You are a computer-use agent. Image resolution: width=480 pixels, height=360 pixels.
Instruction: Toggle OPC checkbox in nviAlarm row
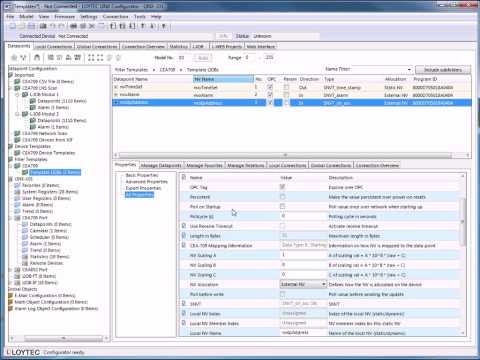pyautogui.click(x=270, y=95)
